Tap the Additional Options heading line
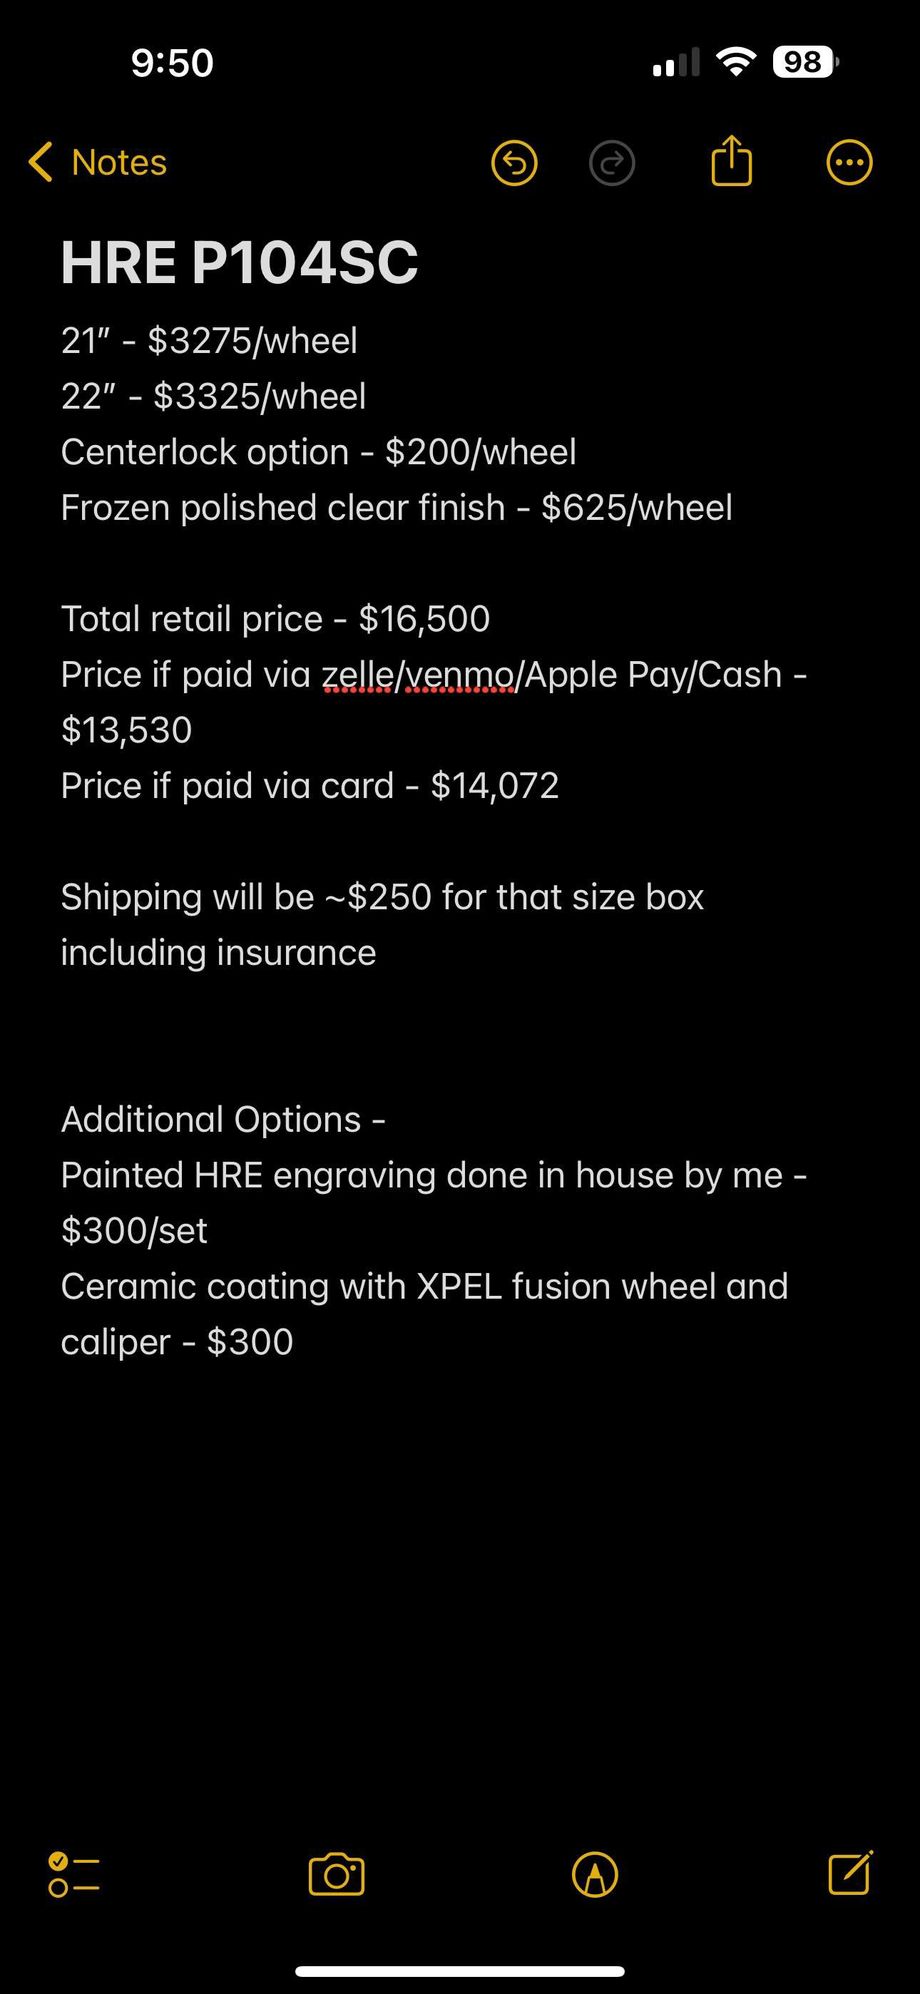 click(223, 1120)
